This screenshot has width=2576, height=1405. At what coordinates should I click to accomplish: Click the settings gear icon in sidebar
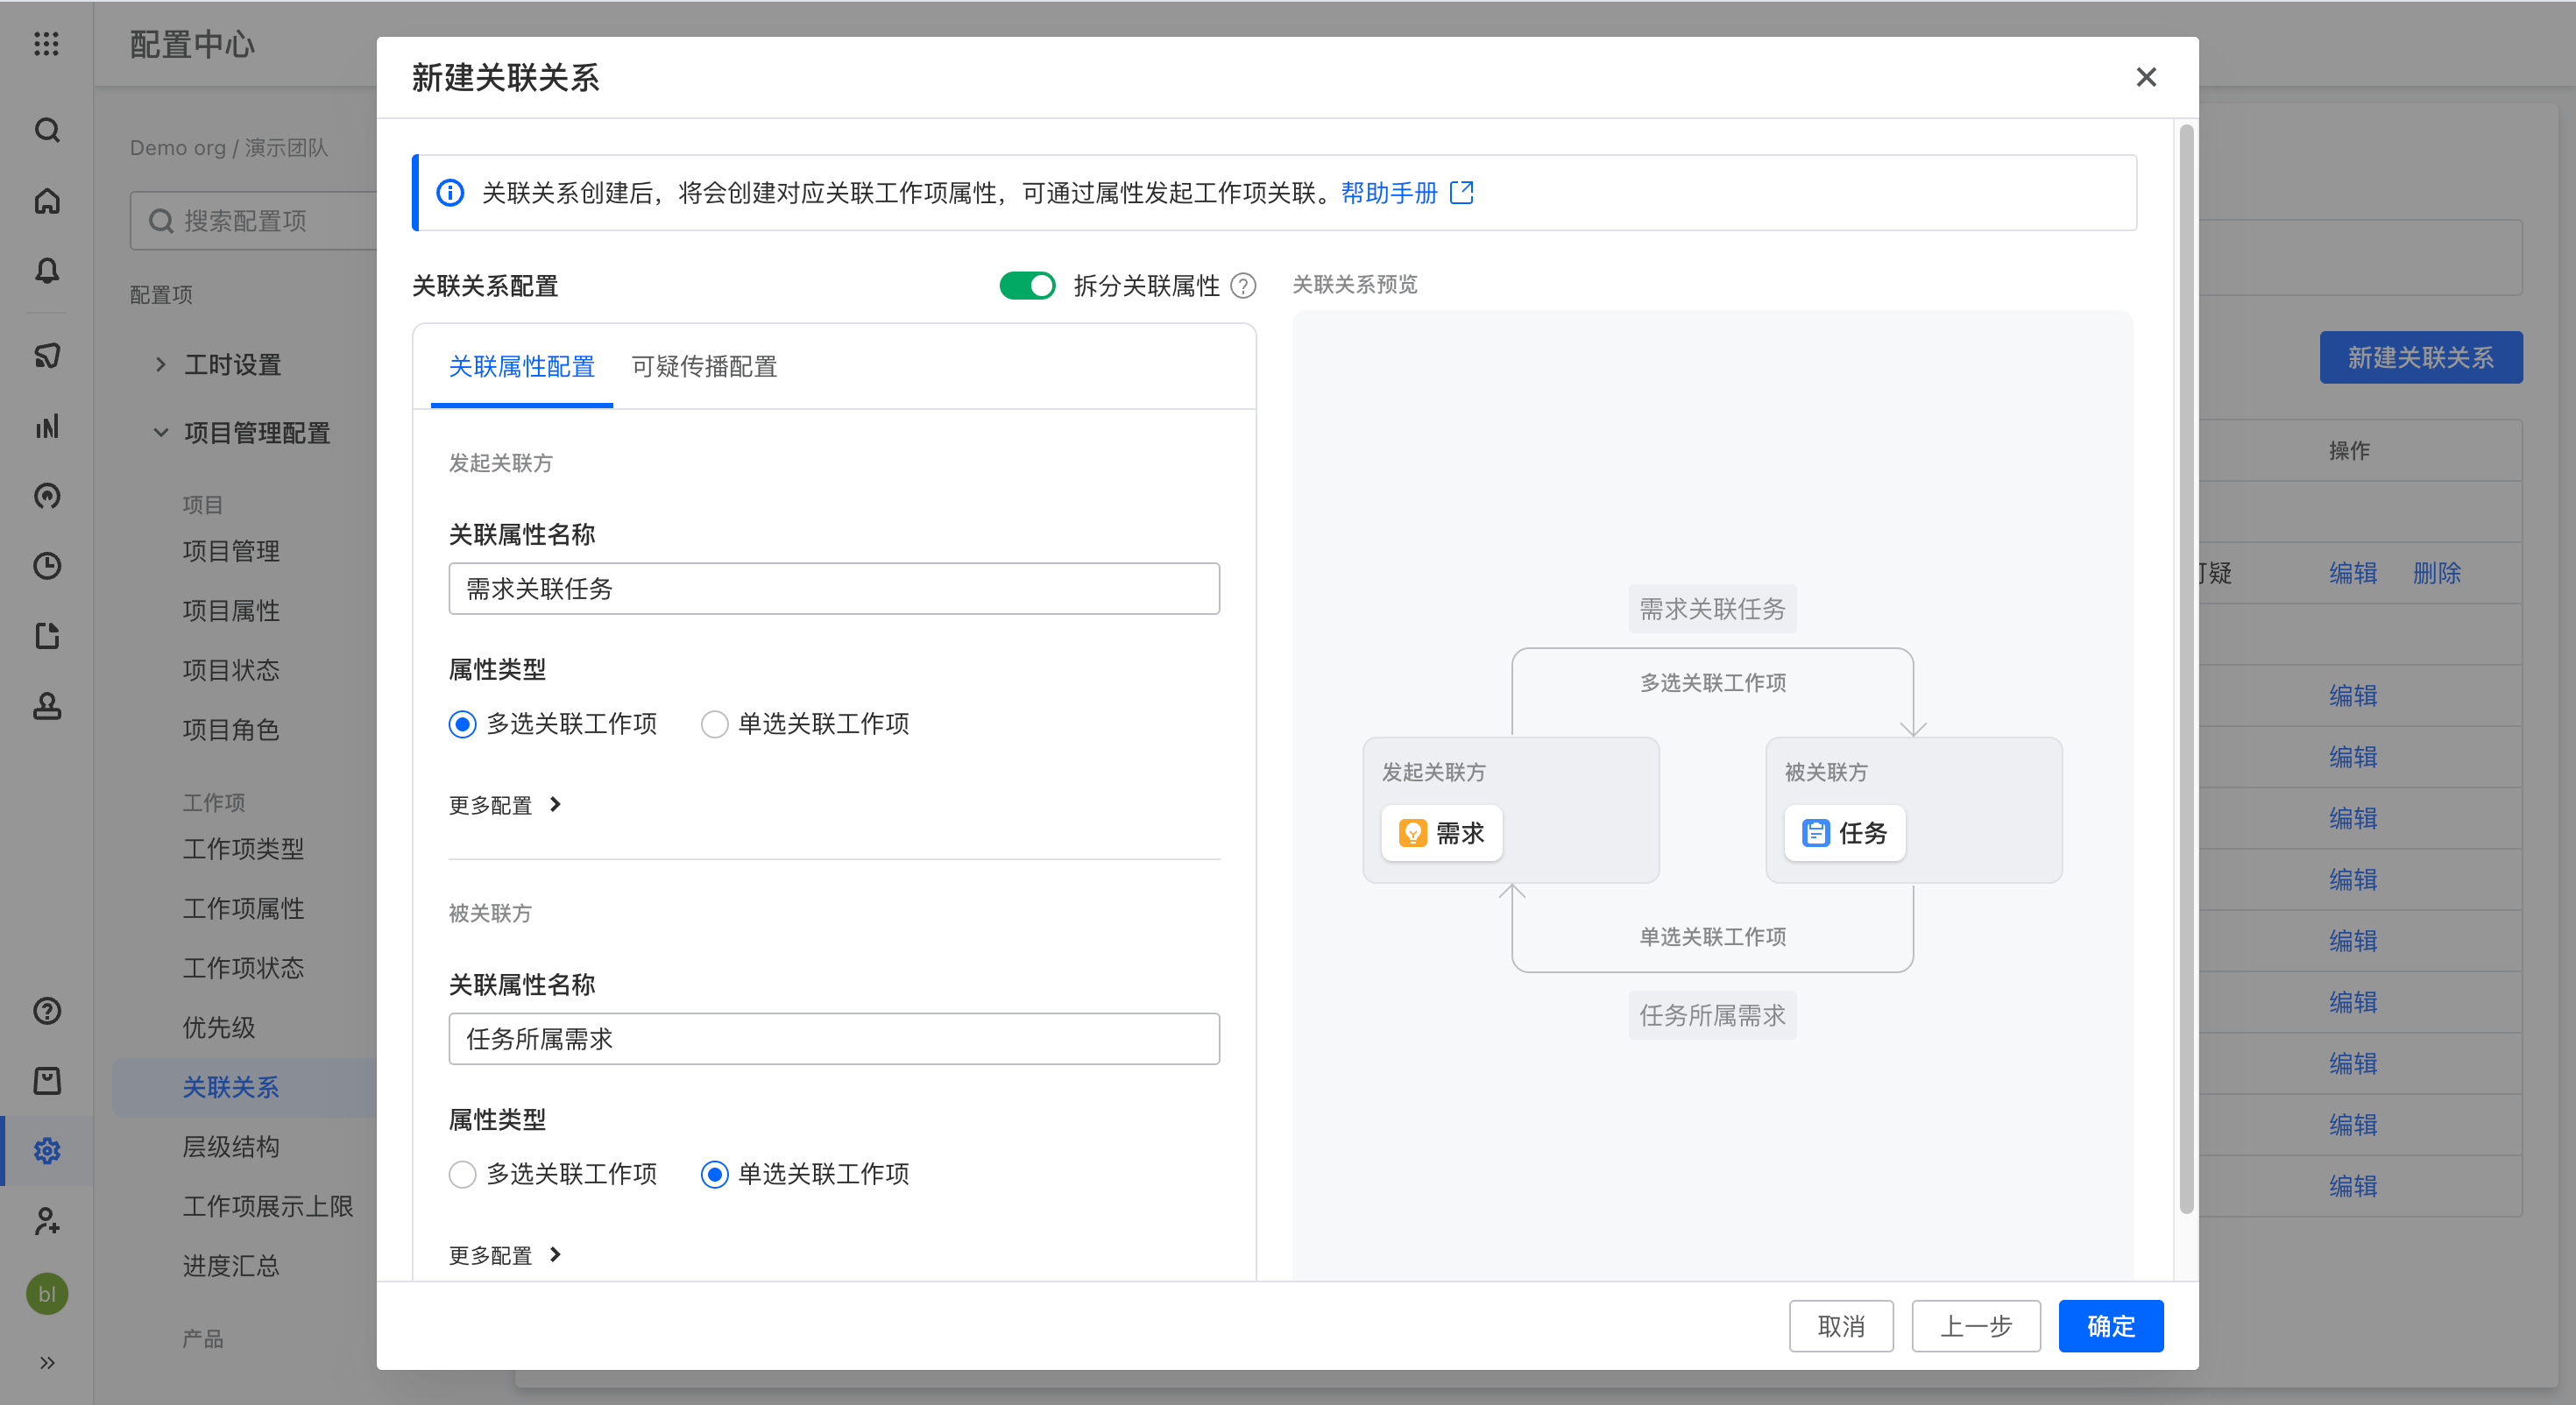point(46,1151)
